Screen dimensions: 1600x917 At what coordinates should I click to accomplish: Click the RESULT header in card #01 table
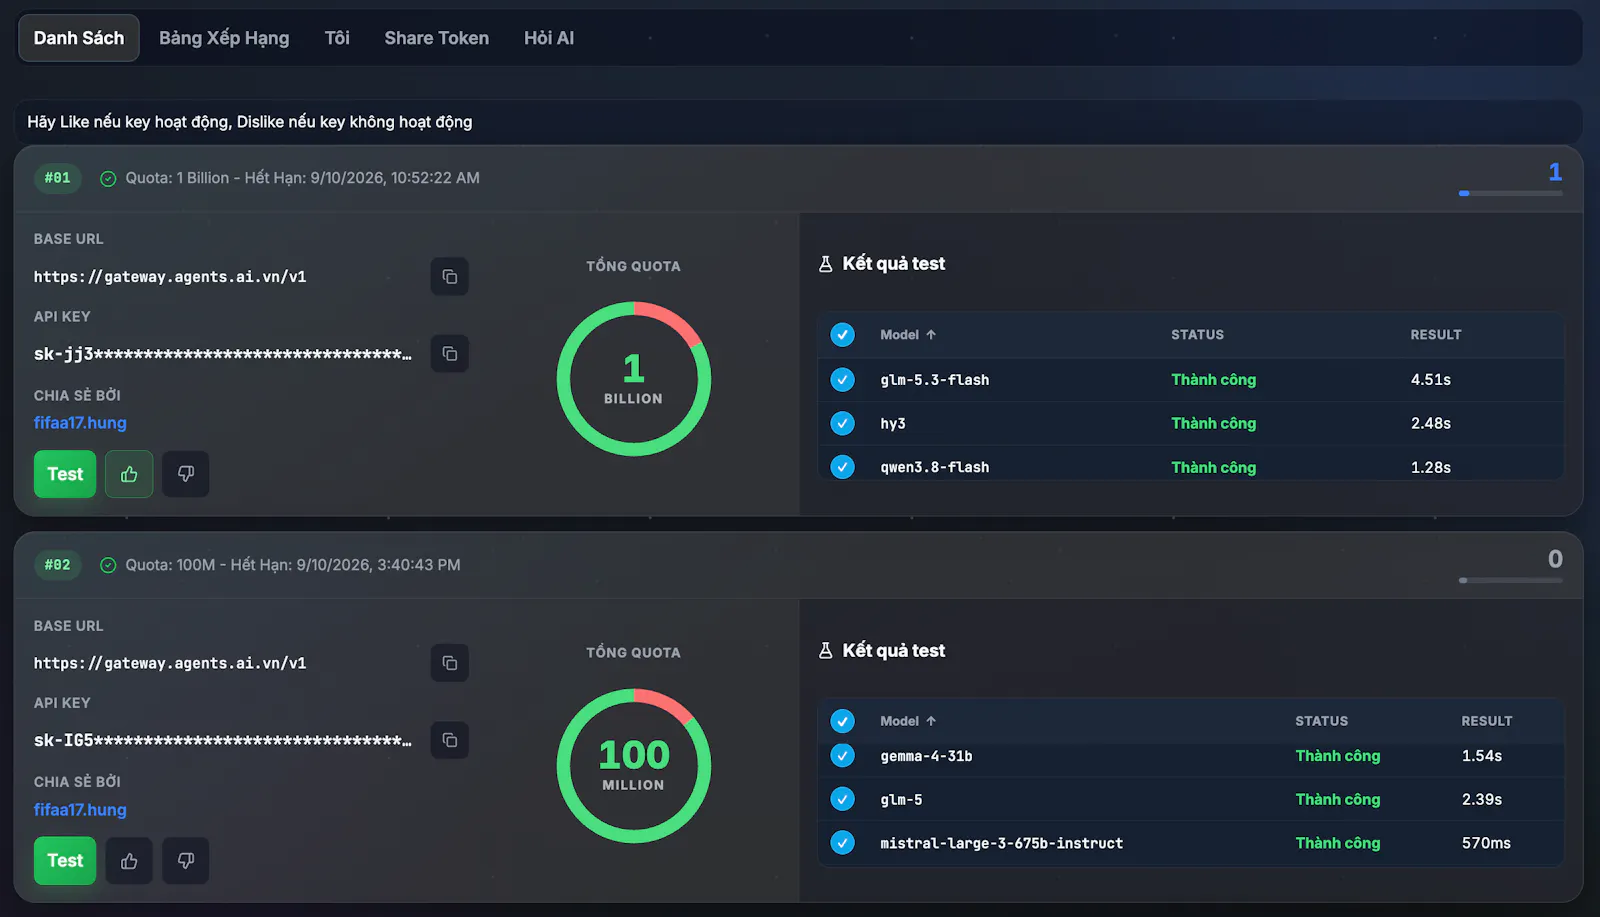(x=1436, y=335)
